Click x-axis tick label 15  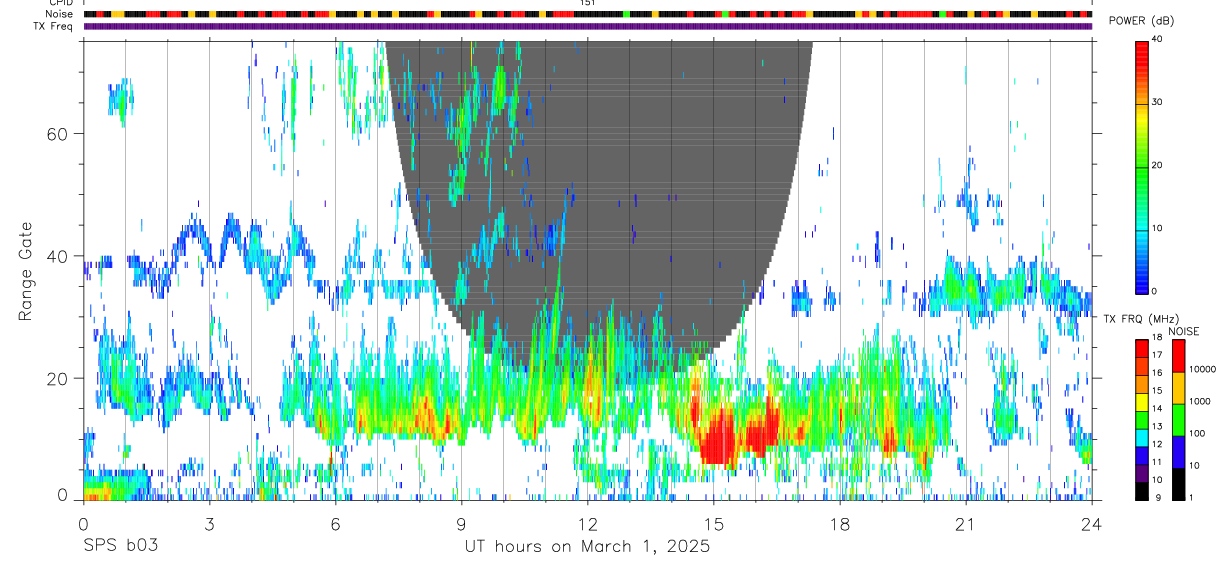[713, 524]
